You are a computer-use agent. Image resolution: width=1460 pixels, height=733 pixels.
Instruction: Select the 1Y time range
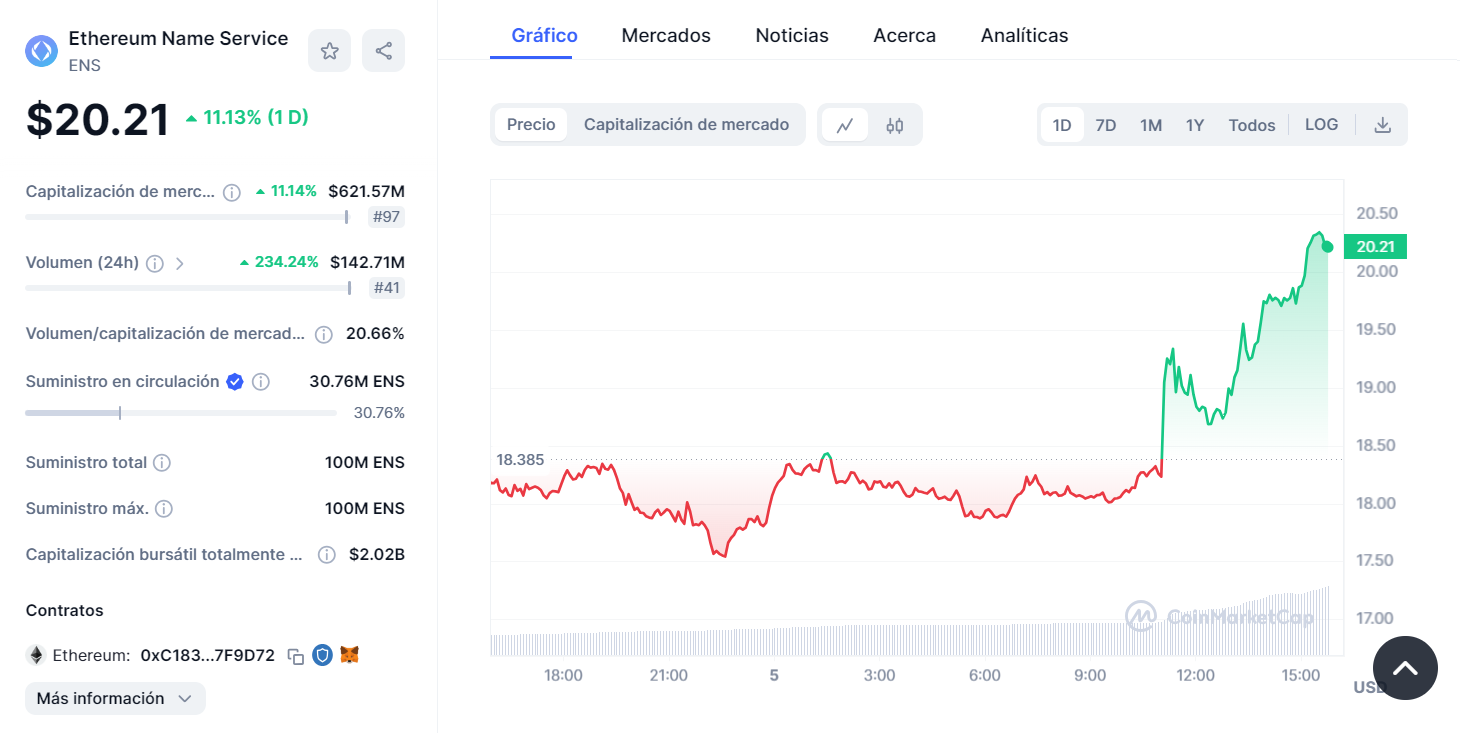(x=1195, y=125)
